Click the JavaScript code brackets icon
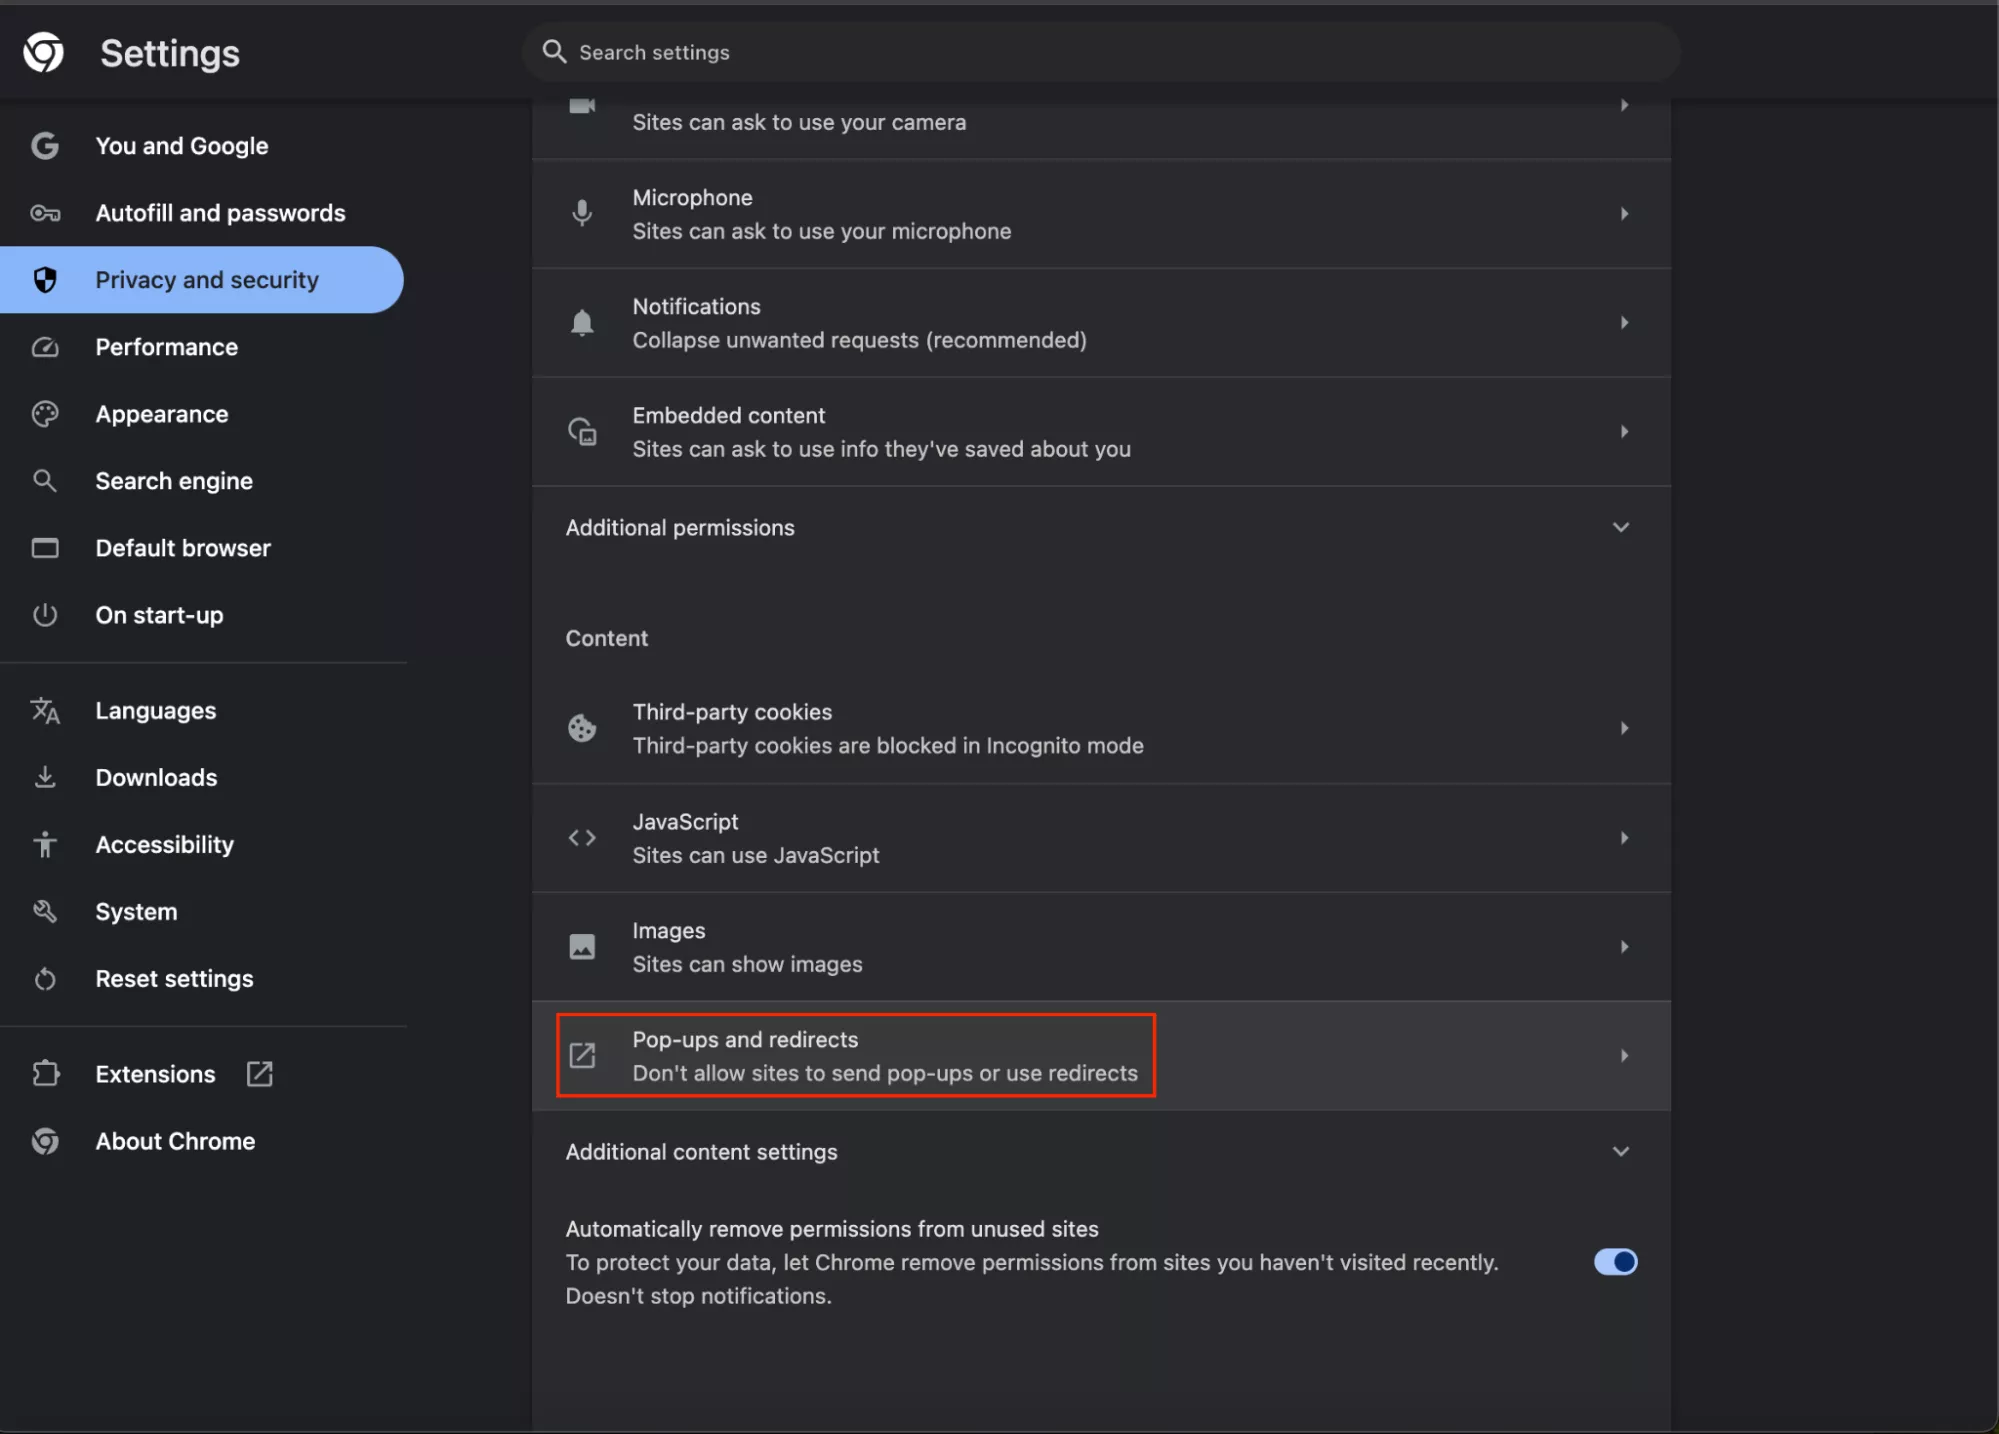 click(x=582, y=838)
